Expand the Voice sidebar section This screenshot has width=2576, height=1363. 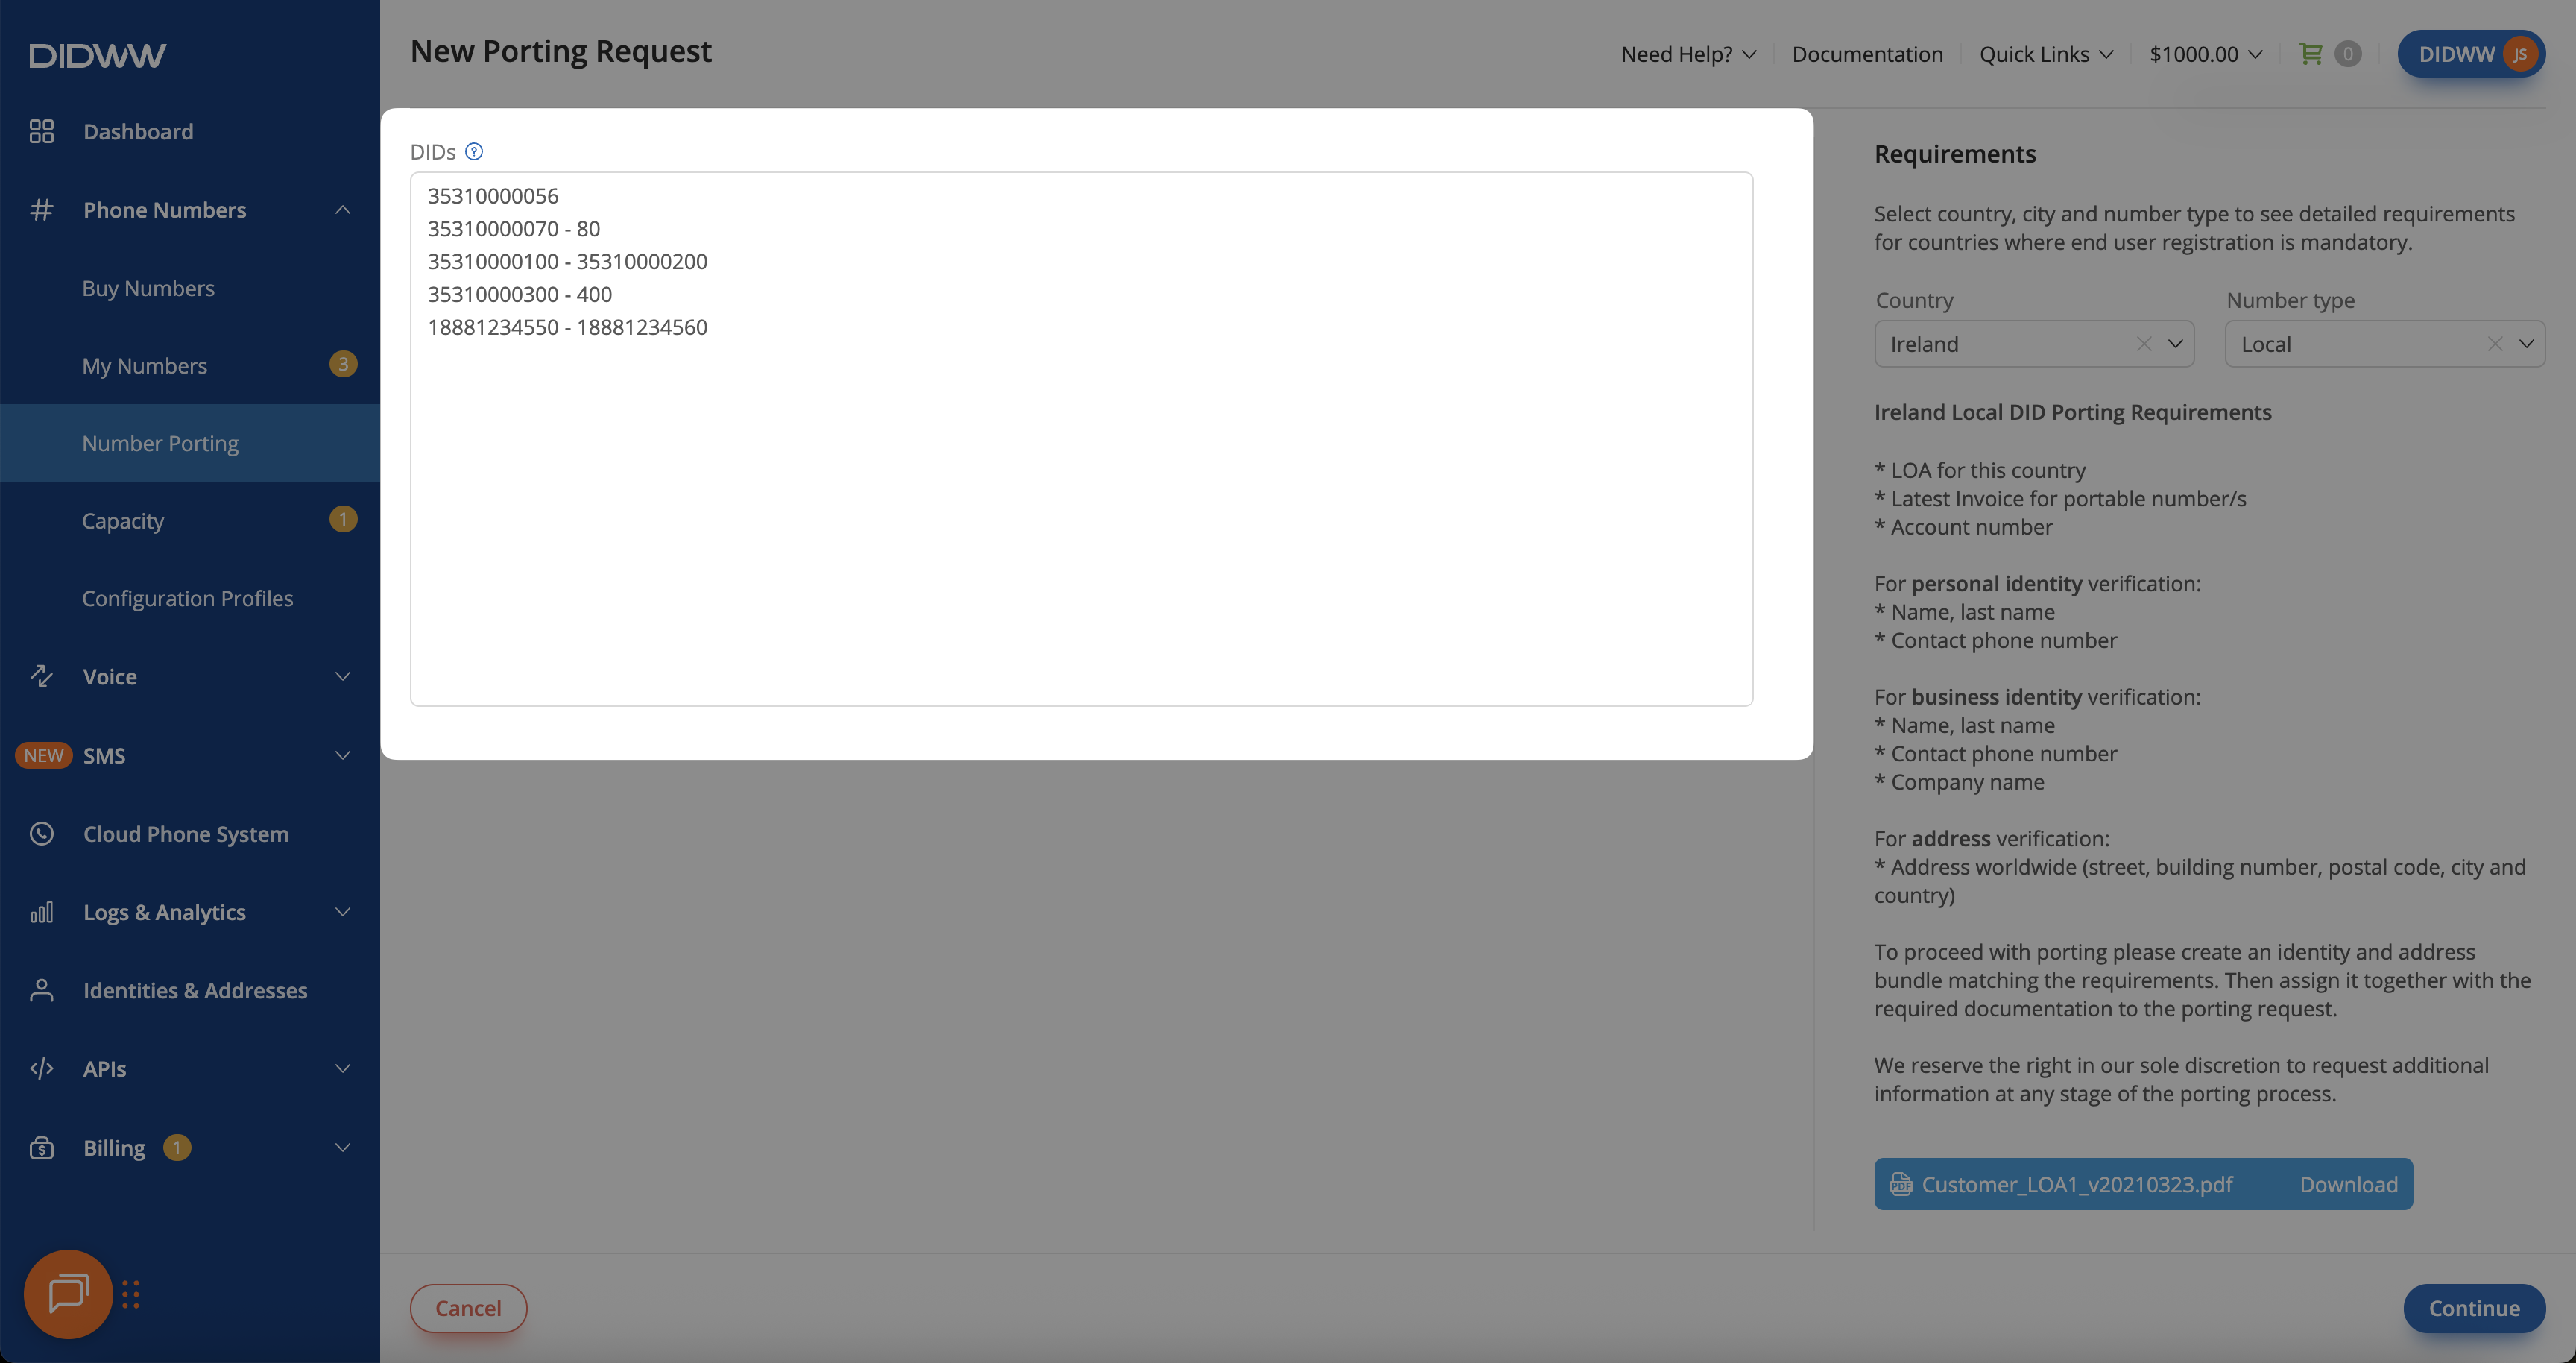click(342, 676)
